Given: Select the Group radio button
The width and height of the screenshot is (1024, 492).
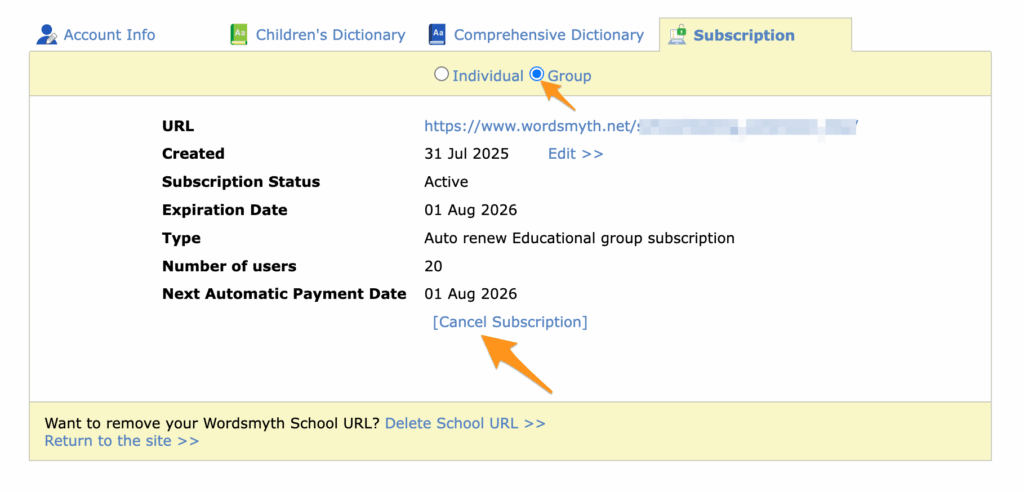Looking at the screenshot, I should click(x=537, y=74).
